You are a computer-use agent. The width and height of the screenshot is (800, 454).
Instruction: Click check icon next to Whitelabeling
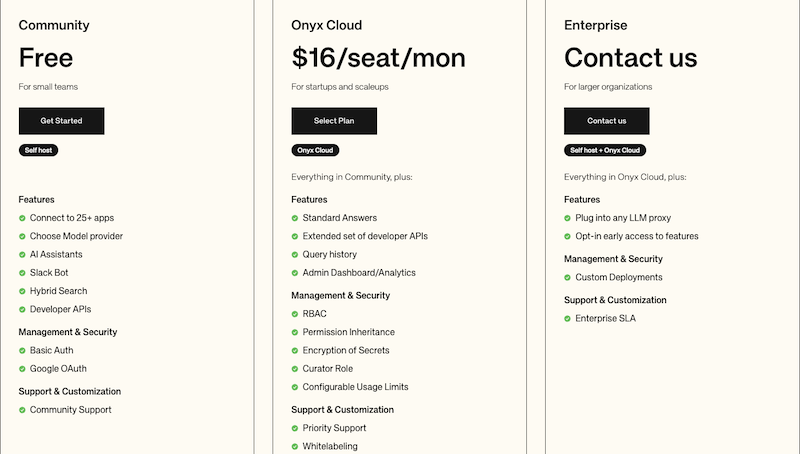pos(294,447)
